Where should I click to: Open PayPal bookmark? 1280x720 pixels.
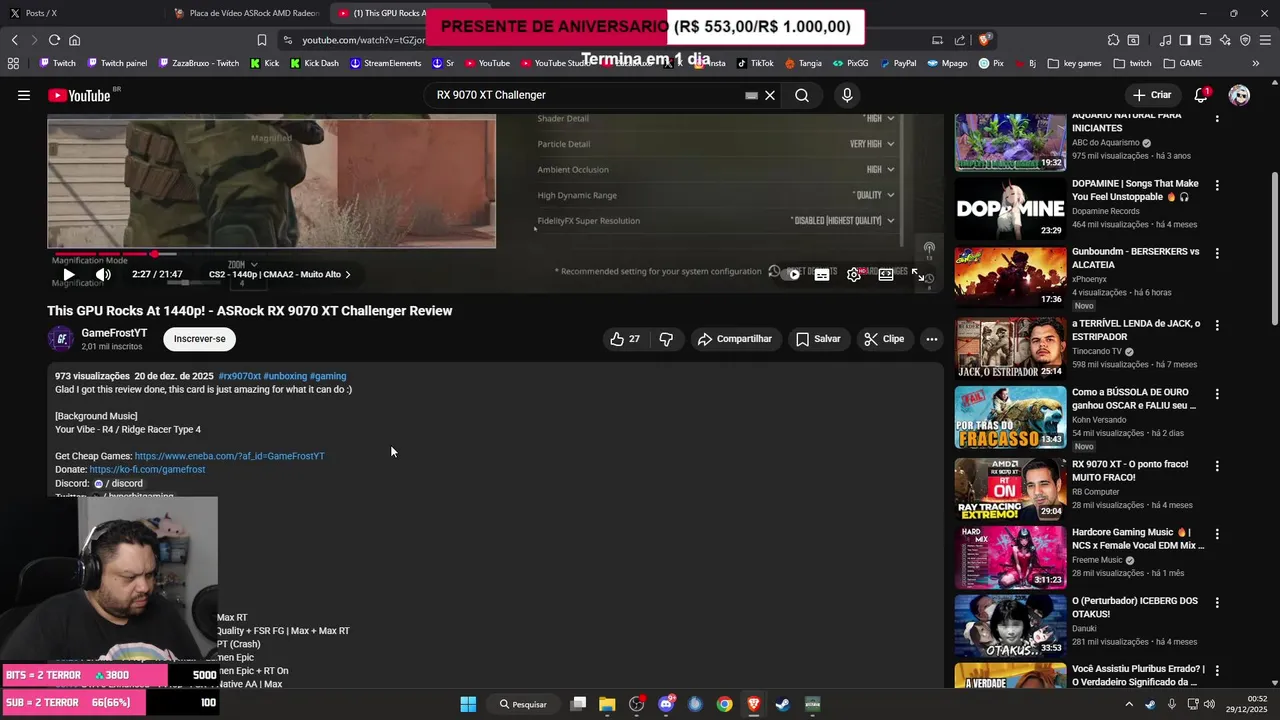pos(897,63)
